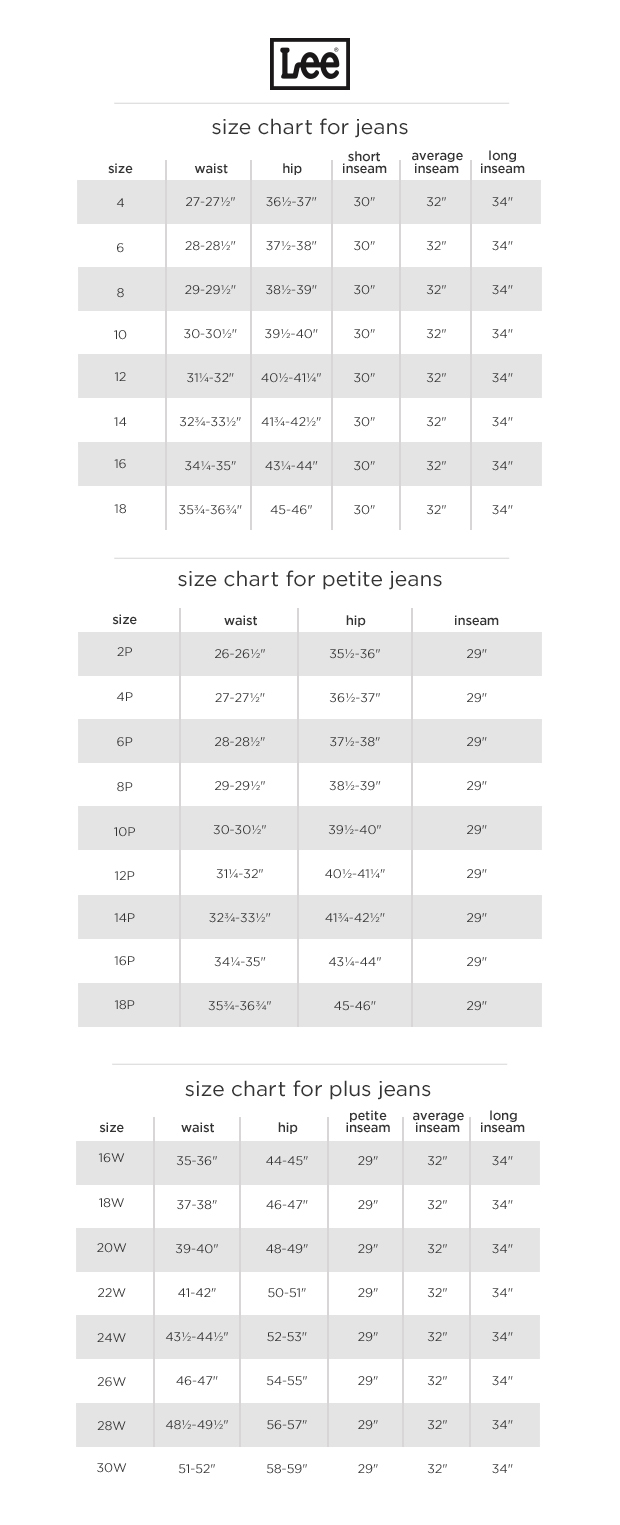Image resolution: width=620 pixels, height=1525 pixels.
Task: Select the 43½-44½" waist value for 24W
Action: 197,1337
